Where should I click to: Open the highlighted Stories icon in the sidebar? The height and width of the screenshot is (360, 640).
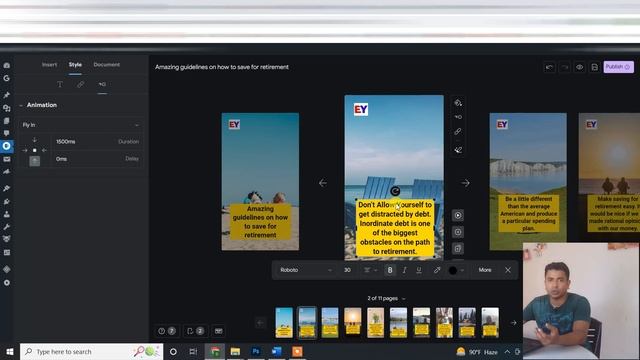click(x=7, y=146)
